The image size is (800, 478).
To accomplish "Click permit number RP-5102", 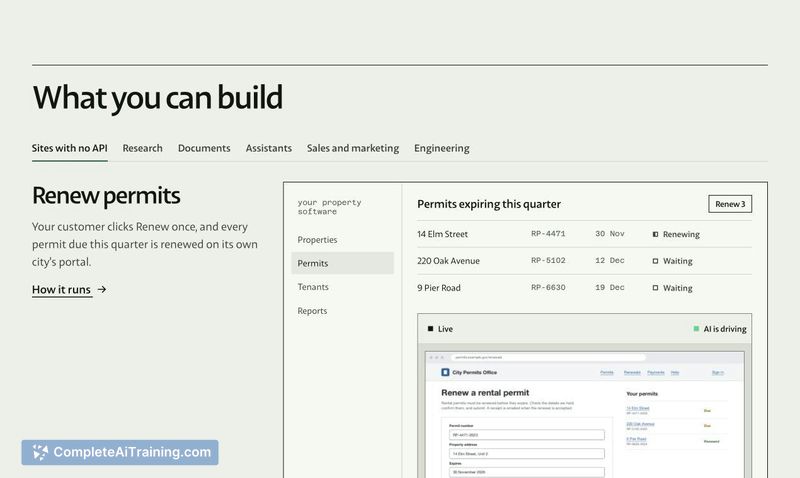I will coord(548,260).
